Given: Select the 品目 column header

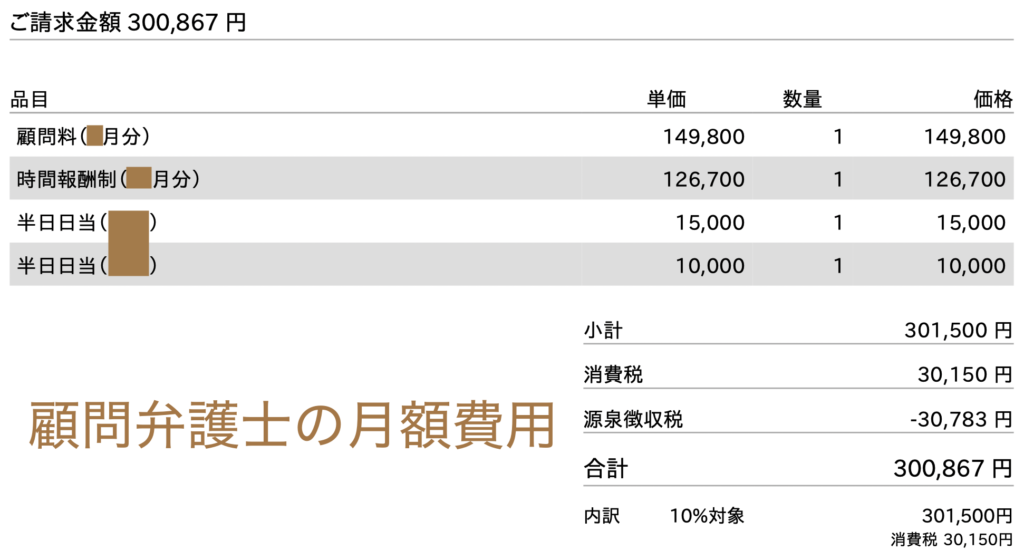Looking at the screenshot, I should [29, 100].
